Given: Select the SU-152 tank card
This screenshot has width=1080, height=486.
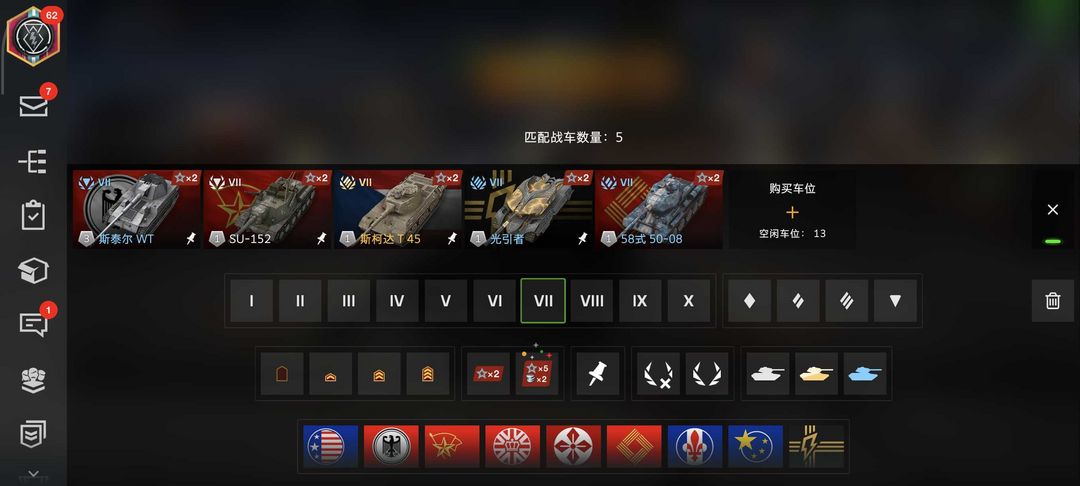Looking at the screenshot, I should pyautogui.click(x=267, y=210).
